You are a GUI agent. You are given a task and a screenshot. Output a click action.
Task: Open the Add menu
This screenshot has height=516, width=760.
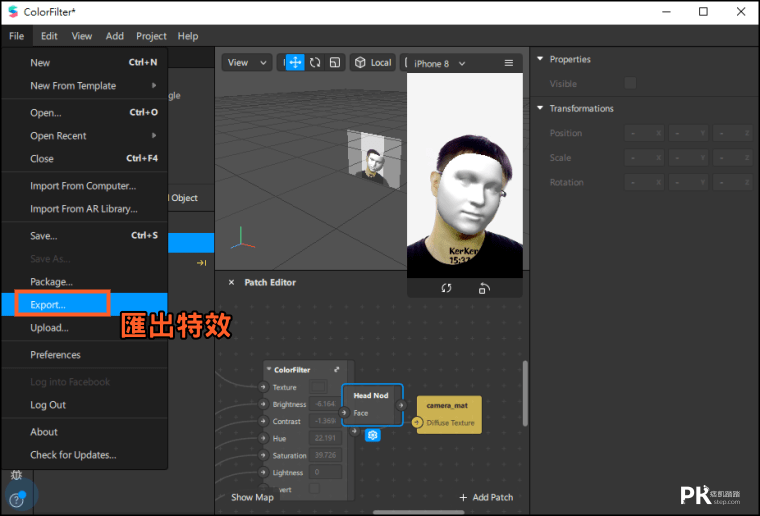(x=114, y=36)
